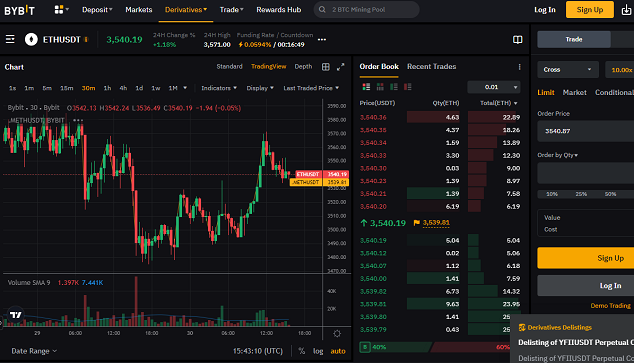
Task: Click the mark price flag icon
Action: click(416, 223)
